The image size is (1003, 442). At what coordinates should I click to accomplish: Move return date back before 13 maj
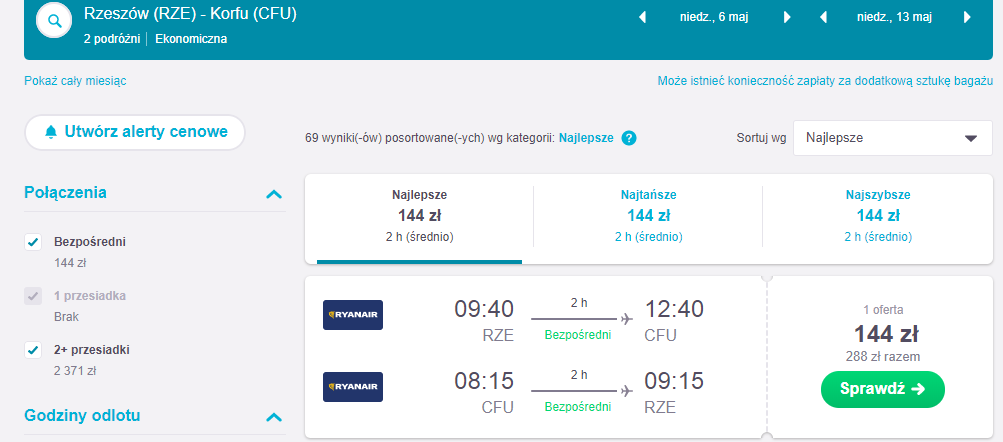pos(824,17)
